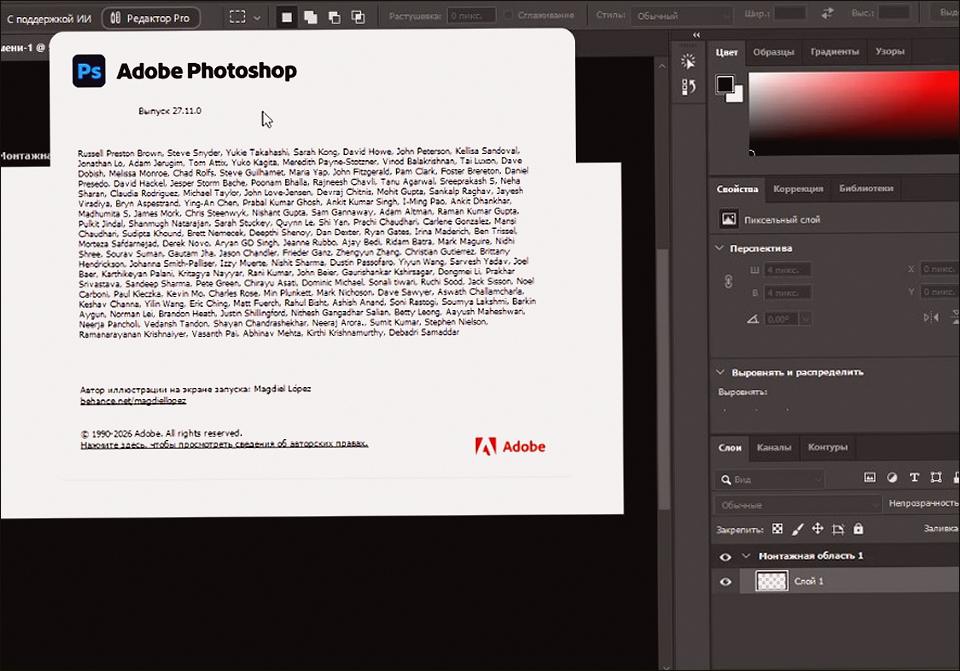960x671 pixels.
Task: Click the Выс. height input field in options bar
Action: pyautogui.click(x=894, y=13)
